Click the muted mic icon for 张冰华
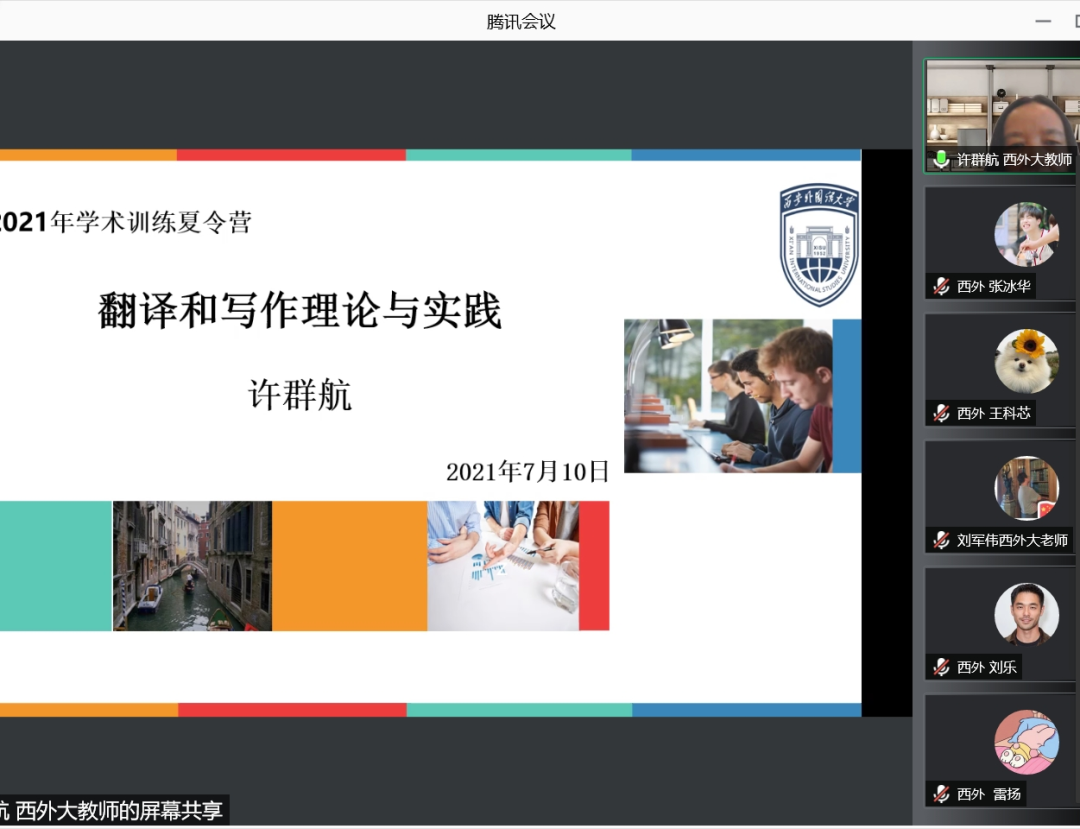Viewport: 1080px width, 829px height. (x=941, y=287)
